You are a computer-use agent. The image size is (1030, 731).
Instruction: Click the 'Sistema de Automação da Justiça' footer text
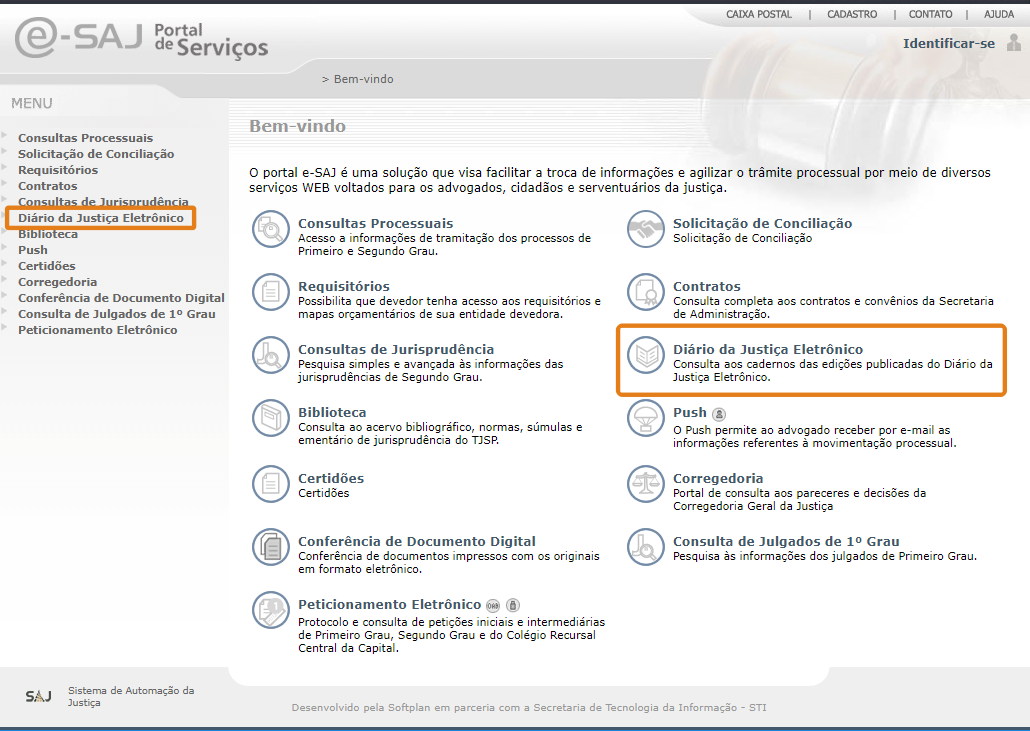(x=131, y=696)
